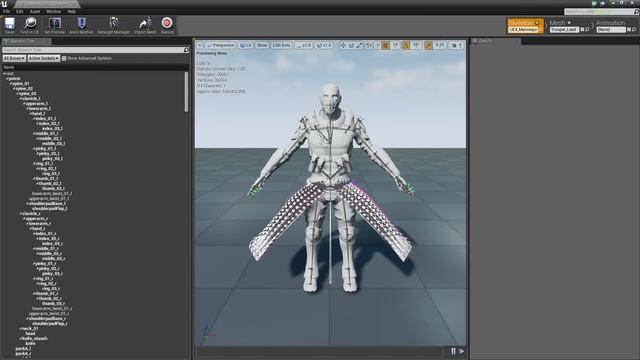Viewport: 640px width, 360px height.
Task: Click the Mesh browse magnifier icon
Action: click(x=587, y=29)
